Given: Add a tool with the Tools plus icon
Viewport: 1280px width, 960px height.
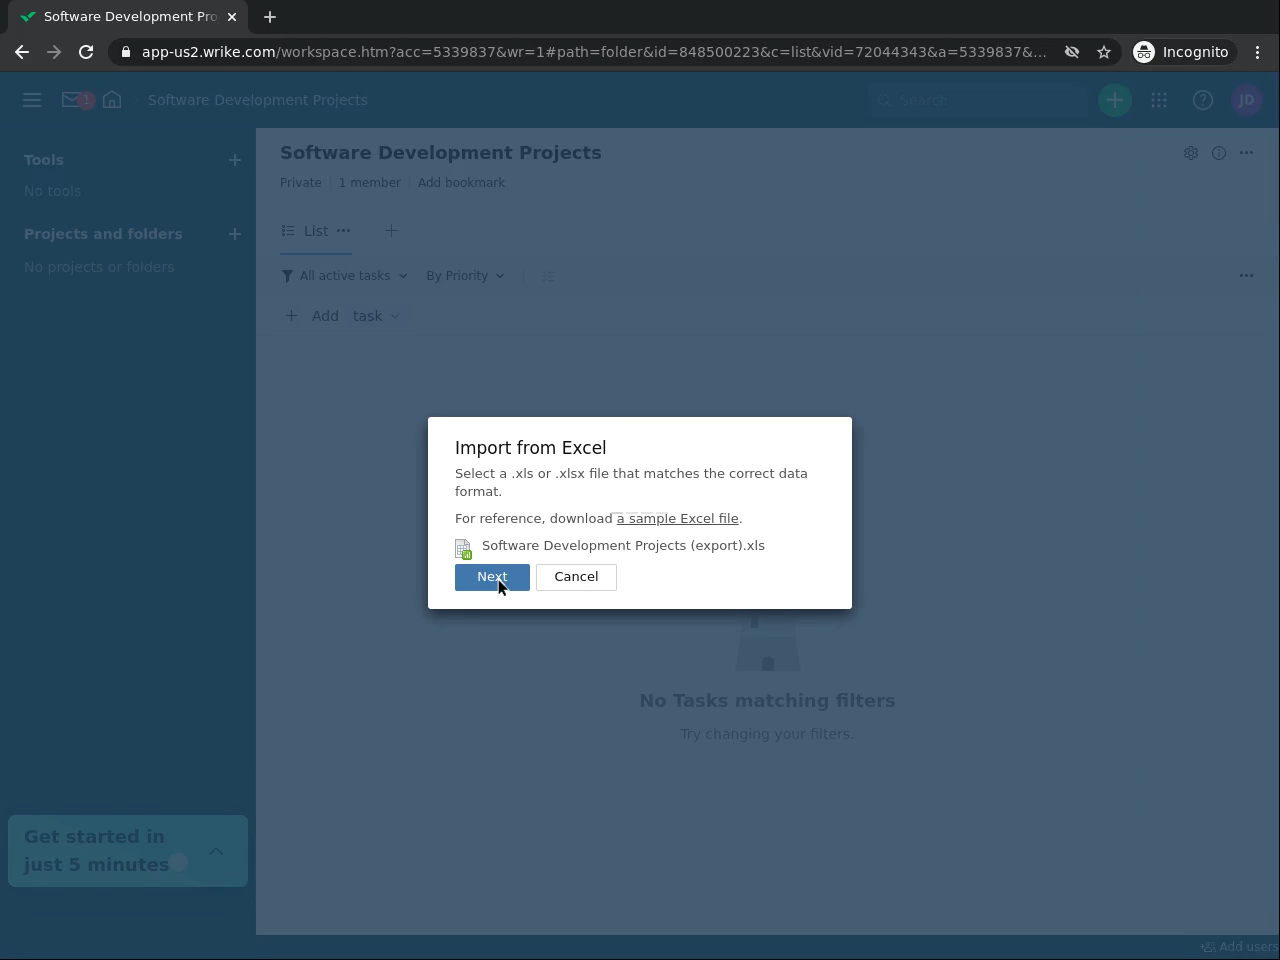Looking at the screenshot, I should tap(235, 160).
